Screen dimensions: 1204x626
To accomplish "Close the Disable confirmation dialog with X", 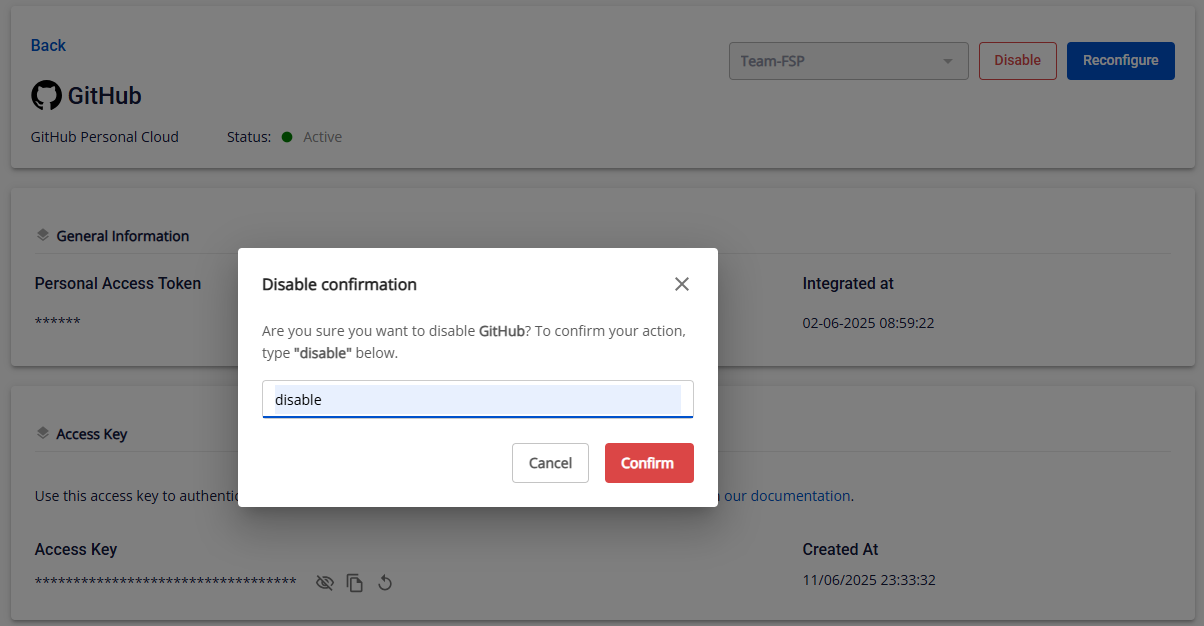I will coord(682,284).
